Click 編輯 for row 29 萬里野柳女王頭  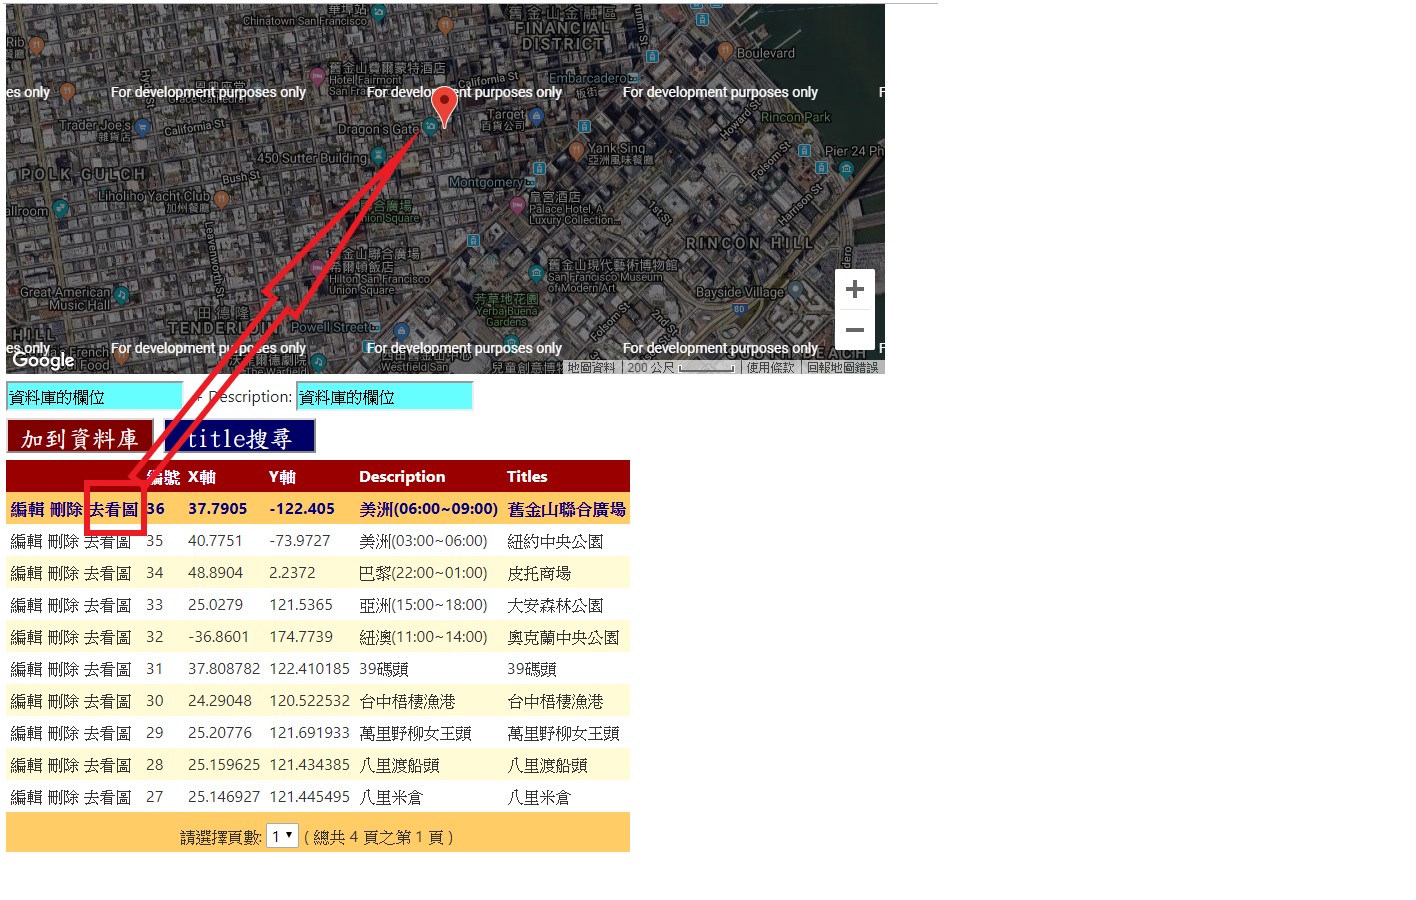coord(27,733)
